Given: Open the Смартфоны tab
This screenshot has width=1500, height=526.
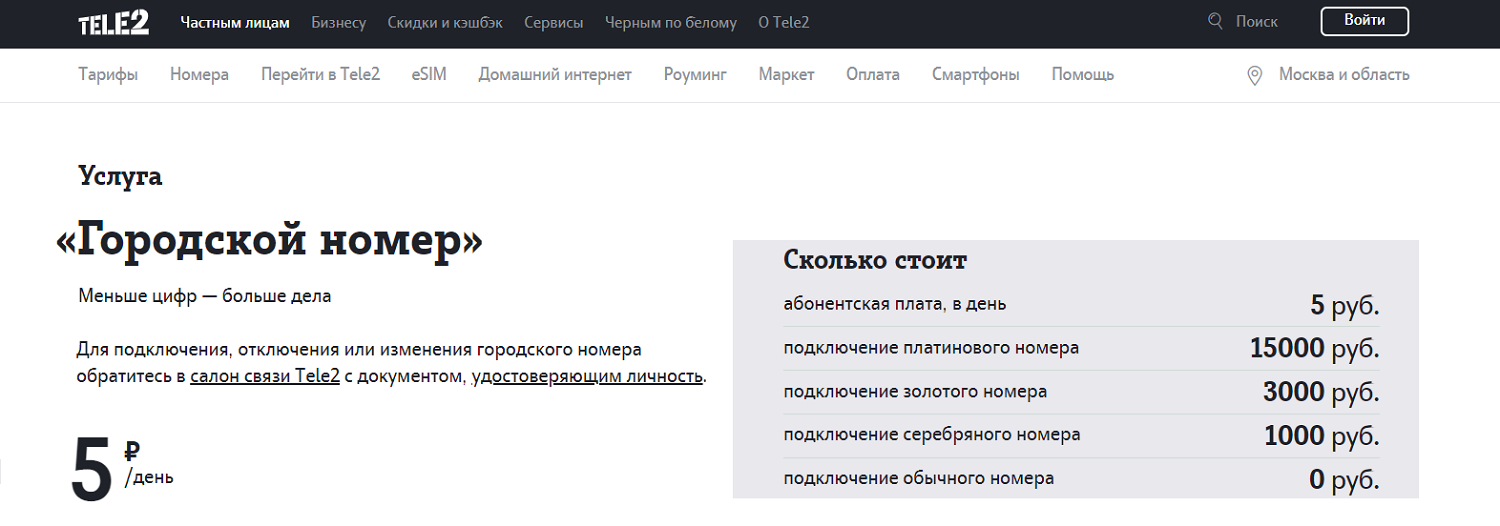Looking at the screenshot, I should tap(976, 74).
